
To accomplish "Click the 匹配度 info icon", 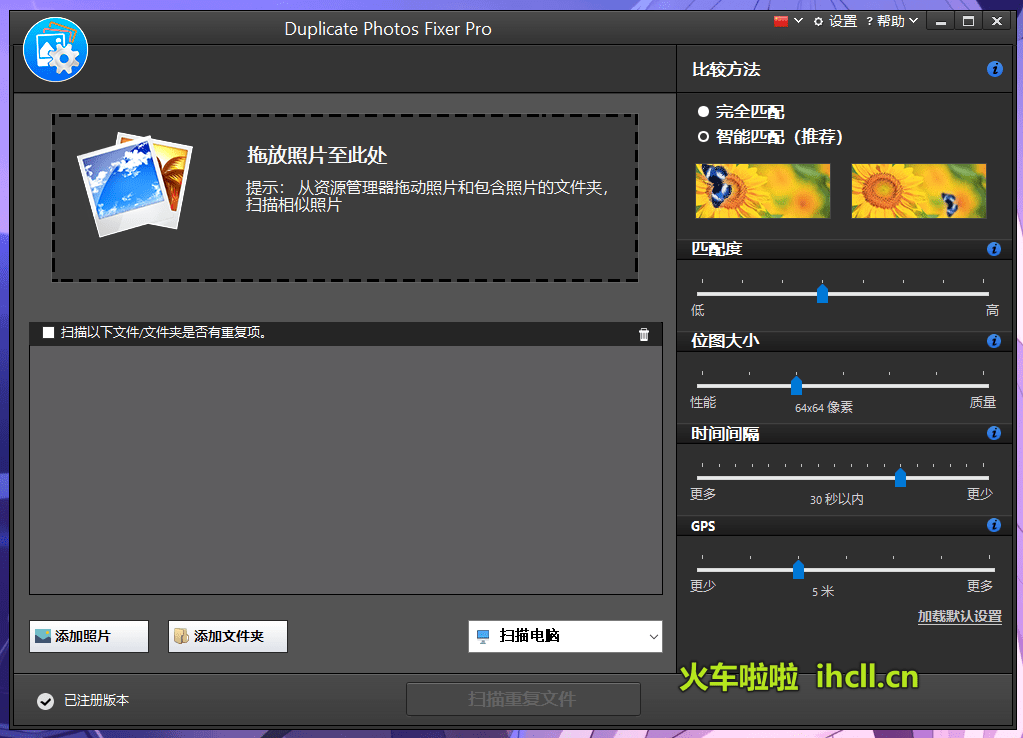I will tap(994, 249).
